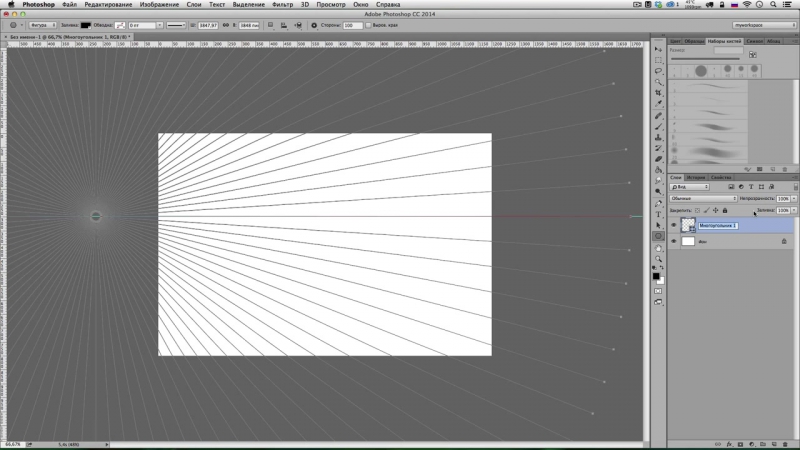This screenshot has width=800, height=450.
Task: Select the Clone Stamp tool
Action: (658, 137)
